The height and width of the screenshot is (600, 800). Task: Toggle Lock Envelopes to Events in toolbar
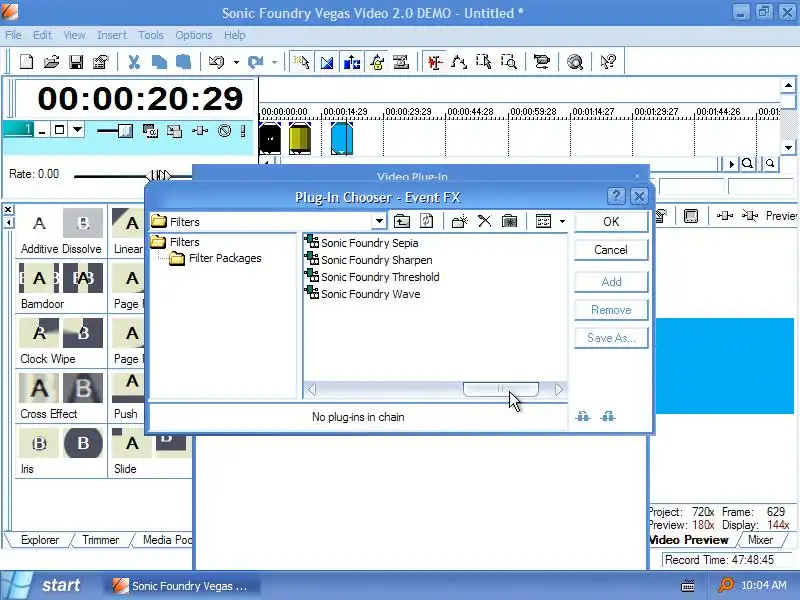(377, 62)
